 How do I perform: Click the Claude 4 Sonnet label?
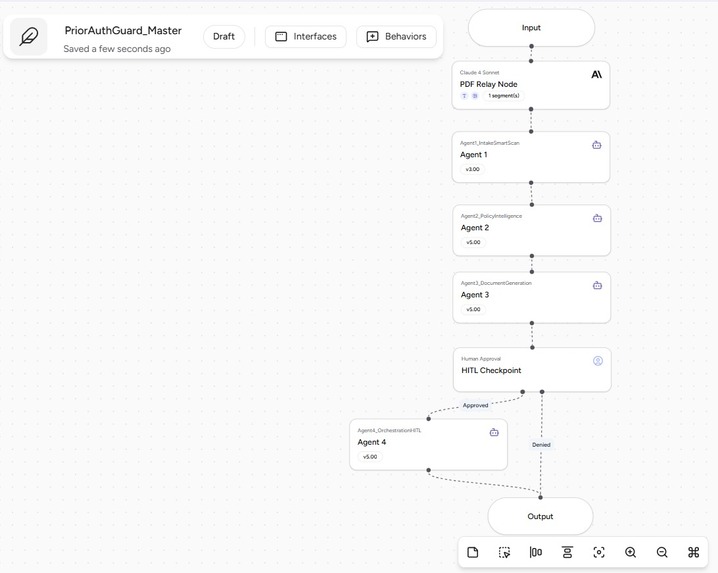coord(479,72)
